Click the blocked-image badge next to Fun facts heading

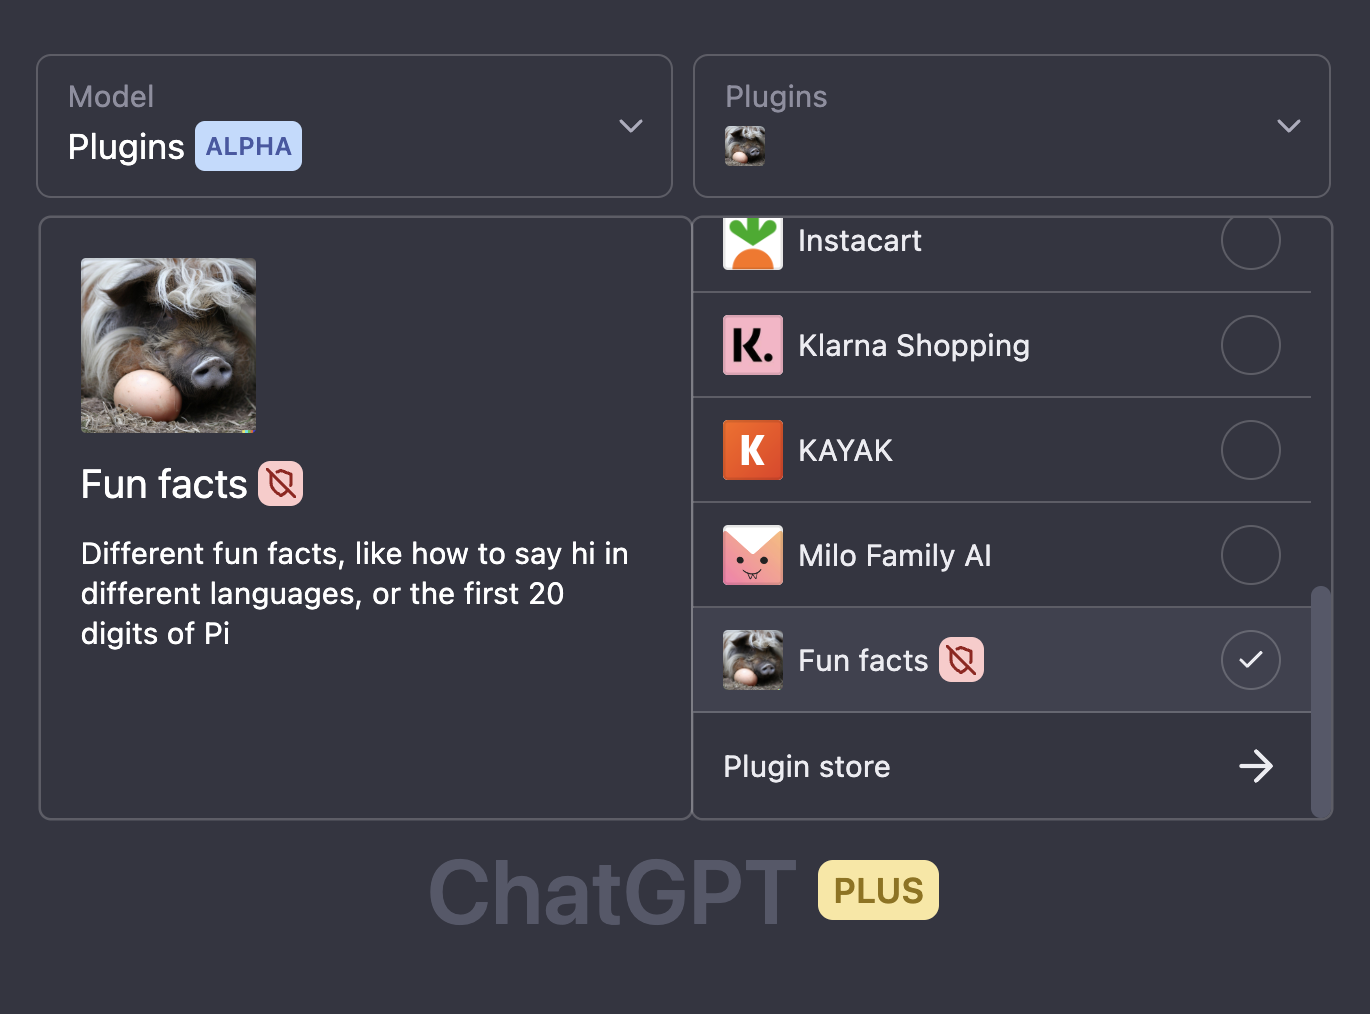pyautogui.click(x=280, y=483)
